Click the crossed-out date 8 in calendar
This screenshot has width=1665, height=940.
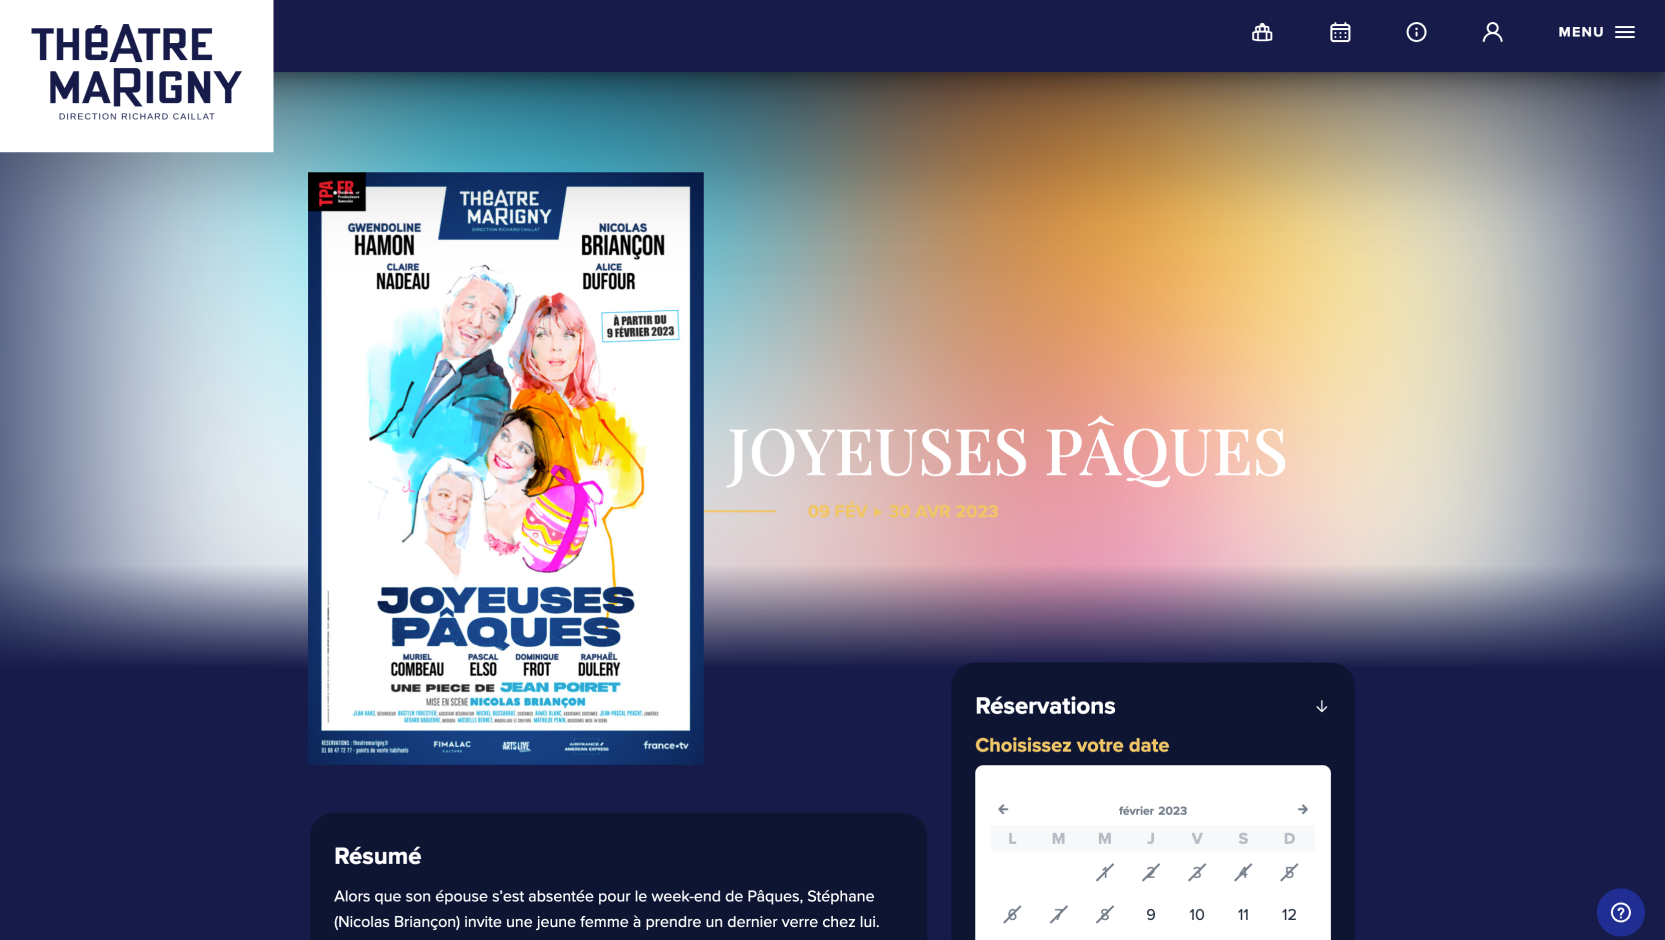click(1105, 914)
